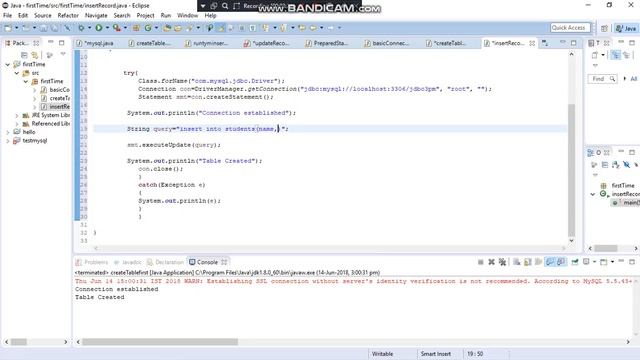This screenshot has width=640, height=360.
Task: Open the Navigate menu
Action: pos(96,16)
